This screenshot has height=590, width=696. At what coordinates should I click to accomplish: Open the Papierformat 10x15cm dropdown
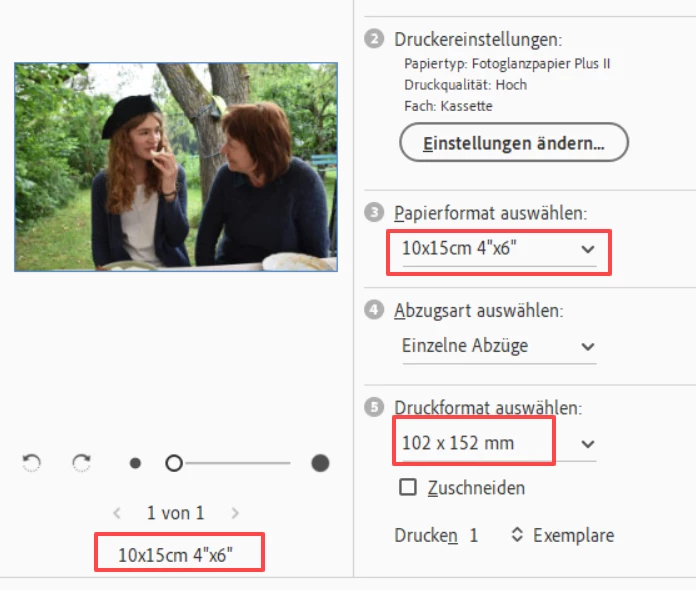[499, 249]
